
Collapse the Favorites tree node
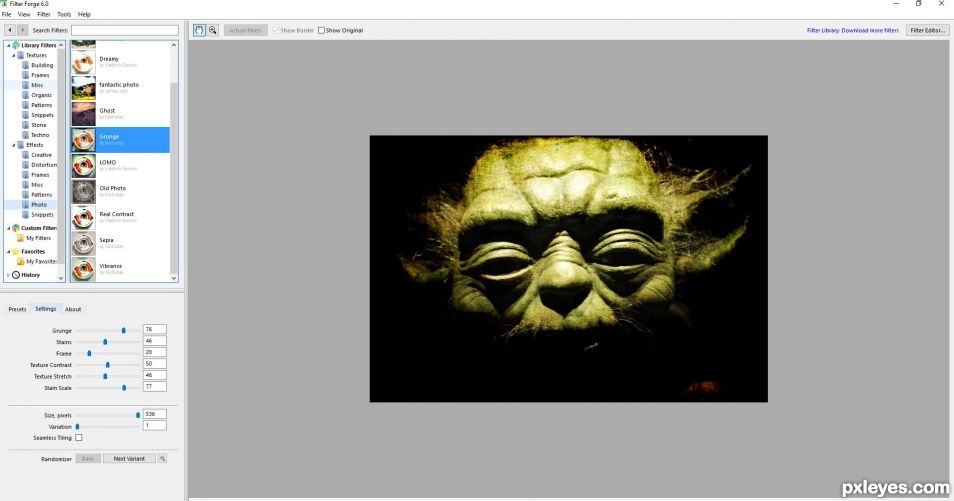click(x=9, y=251)
